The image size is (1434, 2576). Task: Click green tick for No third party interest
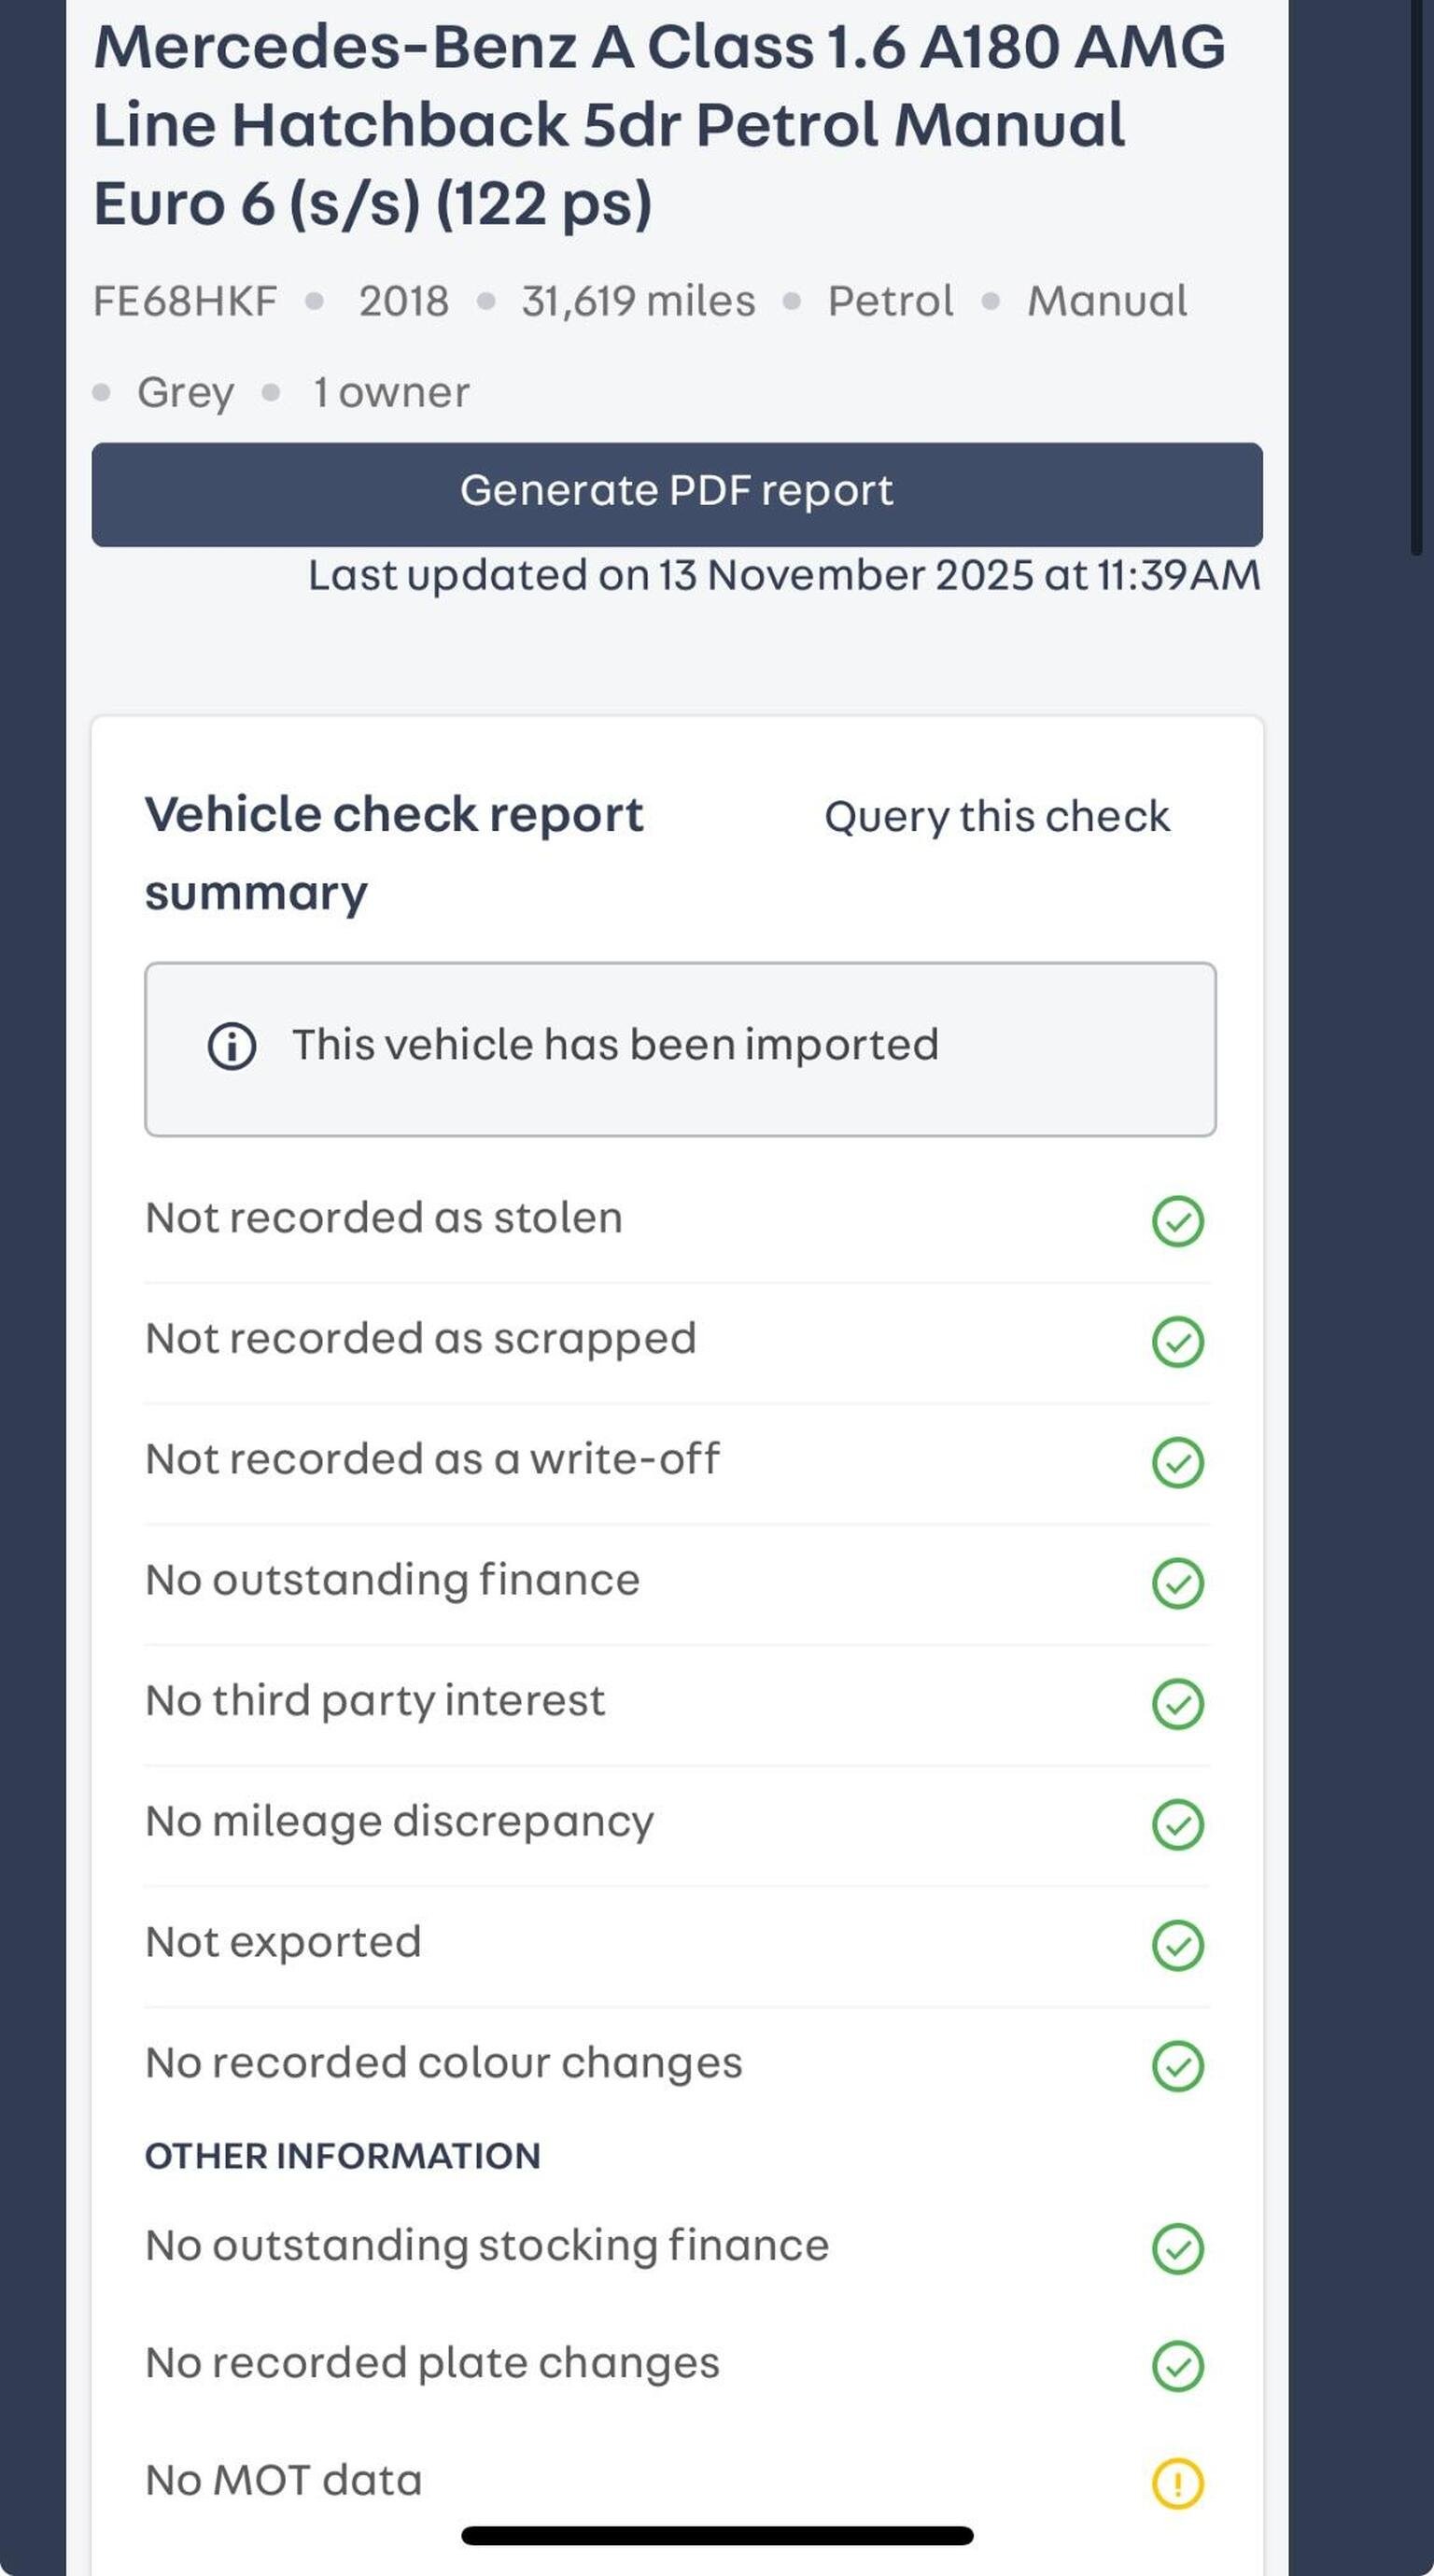click(1177, 1704)
